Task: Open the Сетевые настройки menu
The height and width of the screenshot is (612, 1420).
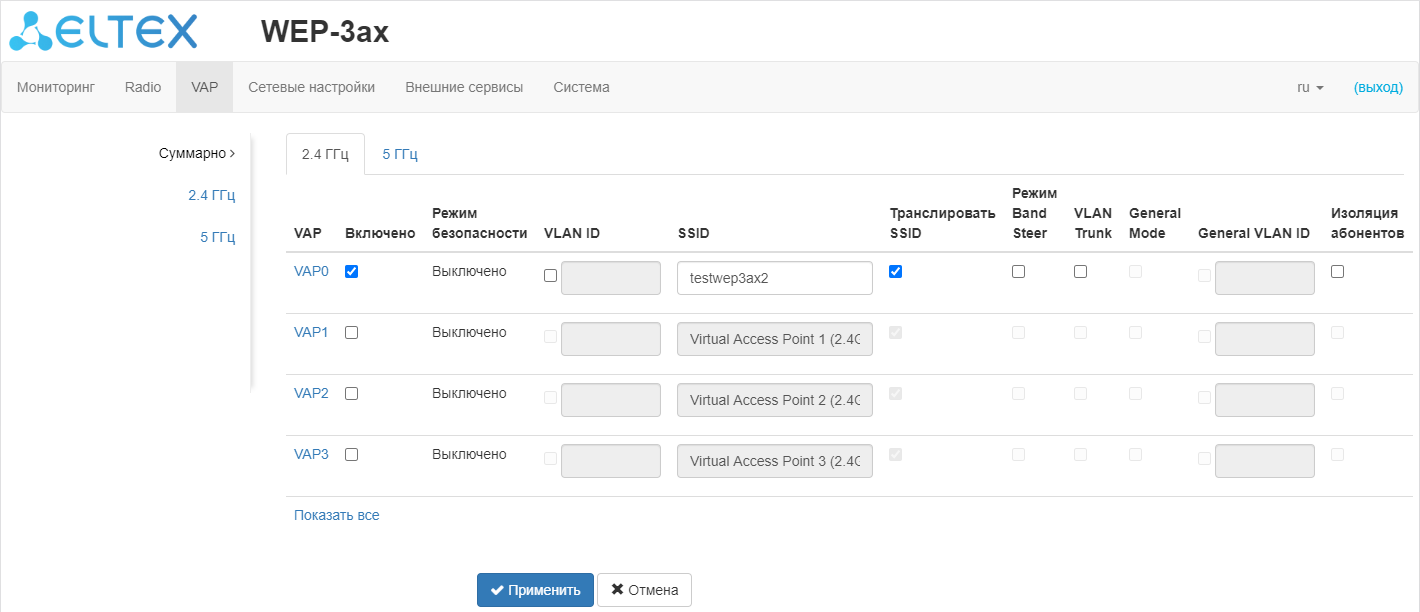Action: 311,88
